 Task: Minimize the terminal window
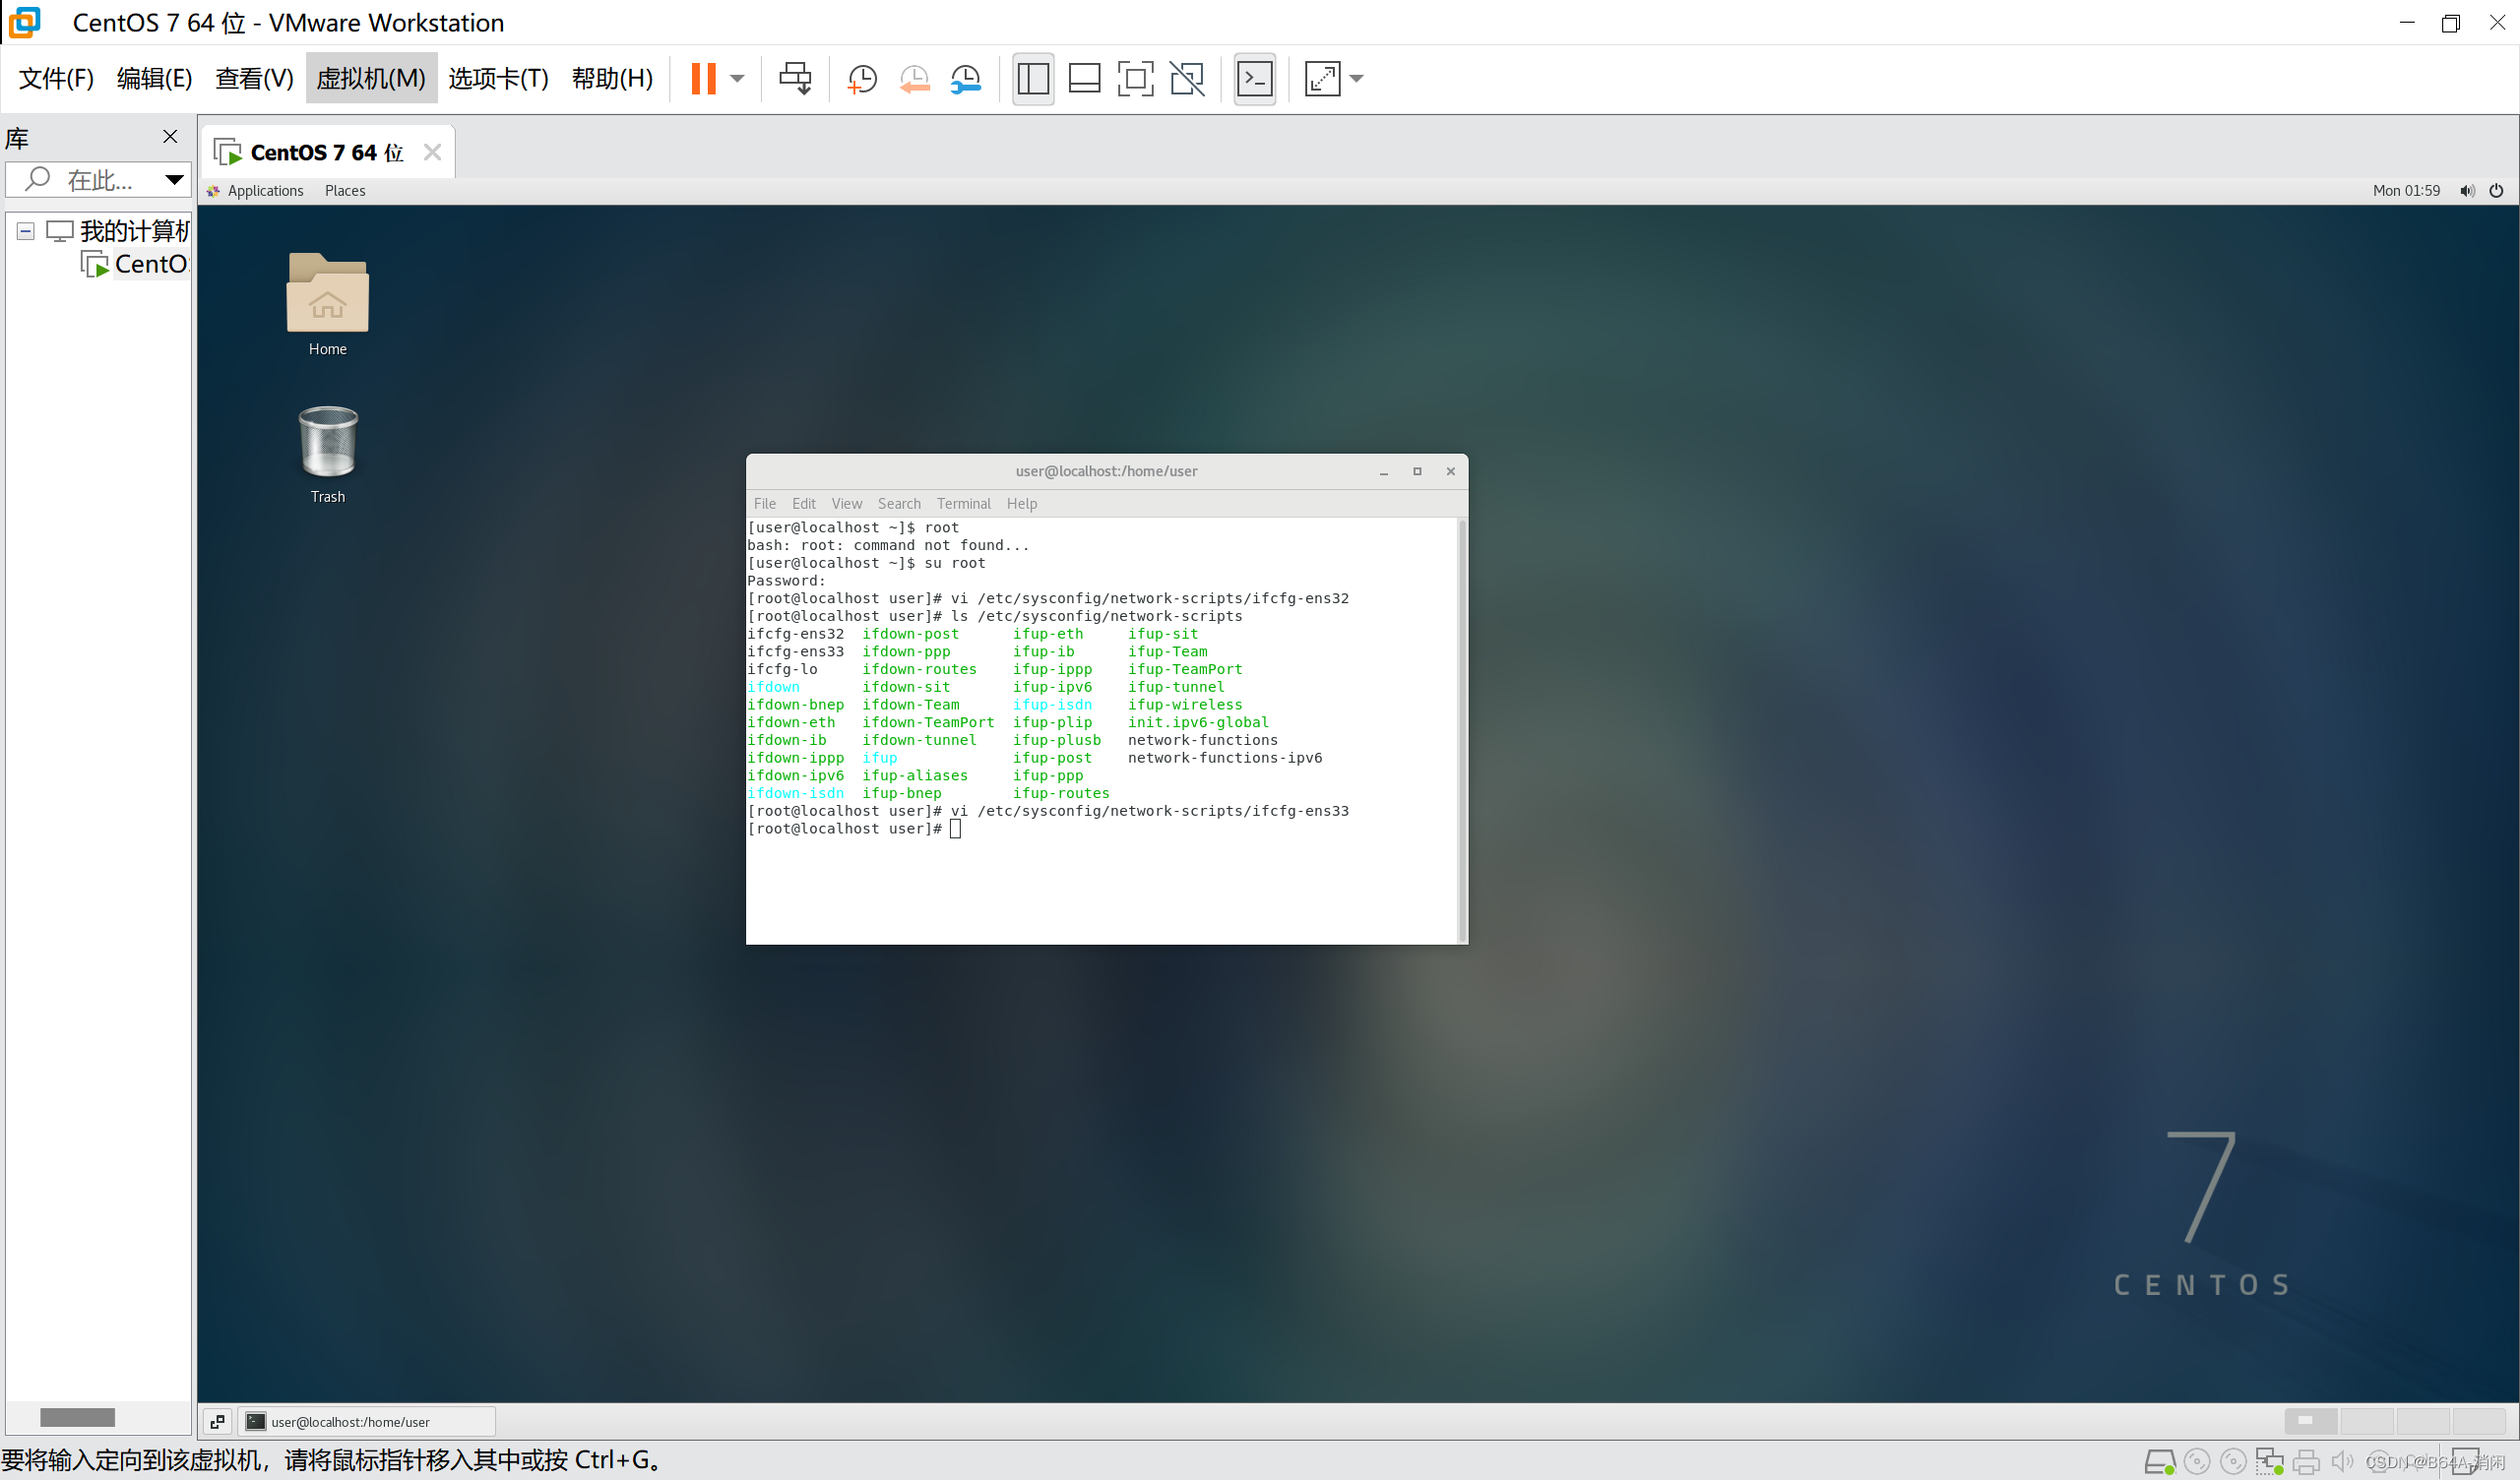coord(1384,471)
